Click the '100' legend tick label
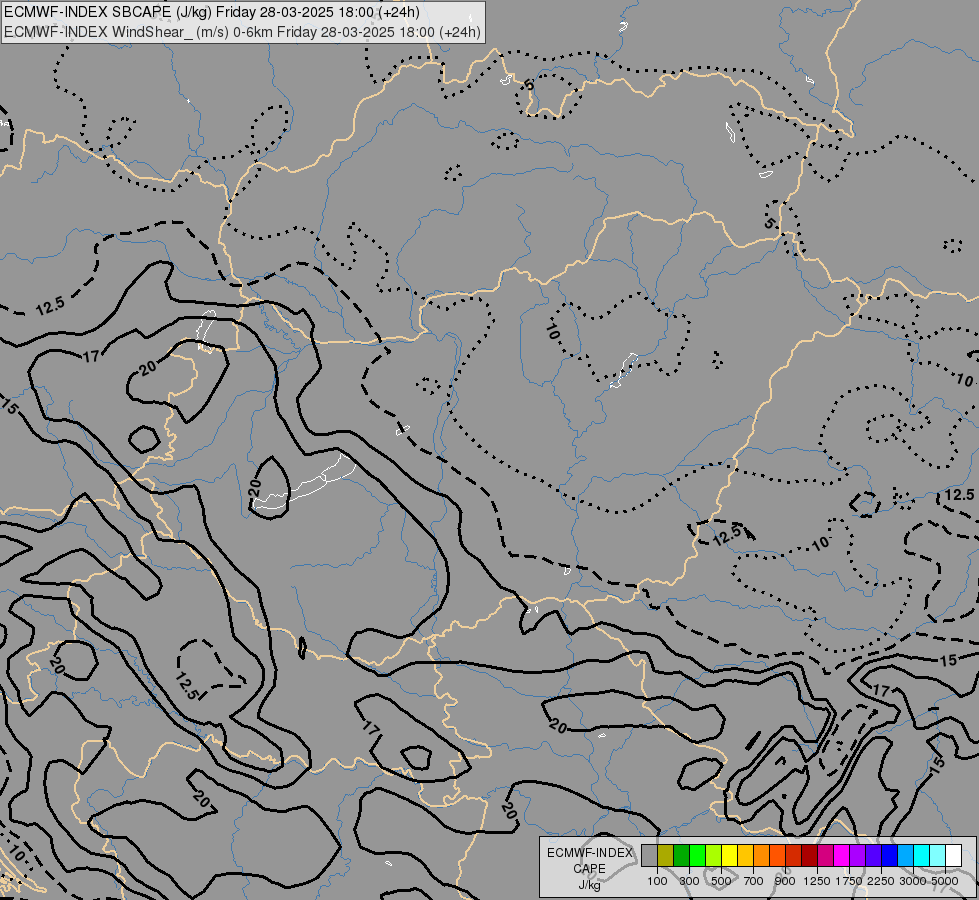This screenshot has width=979, height=900. pos(657,881)
